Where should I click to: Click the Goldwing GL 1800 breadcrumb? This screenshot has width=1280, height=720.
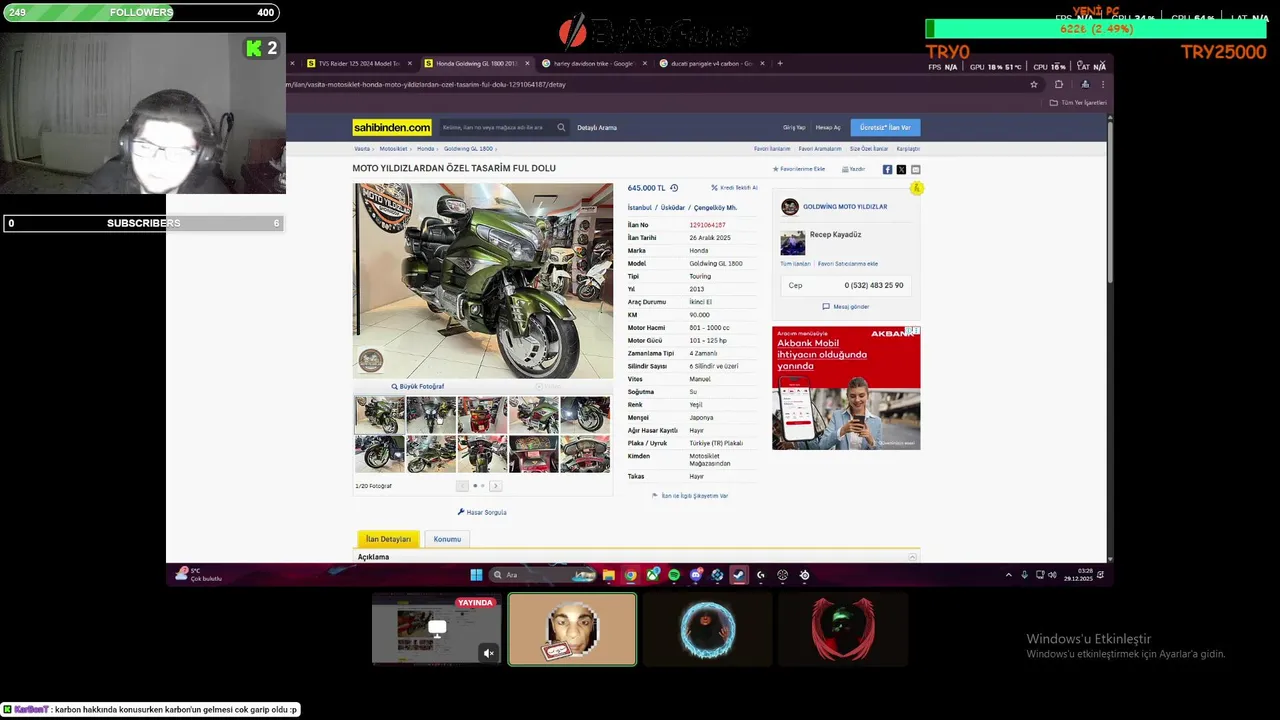click(468, 149)
